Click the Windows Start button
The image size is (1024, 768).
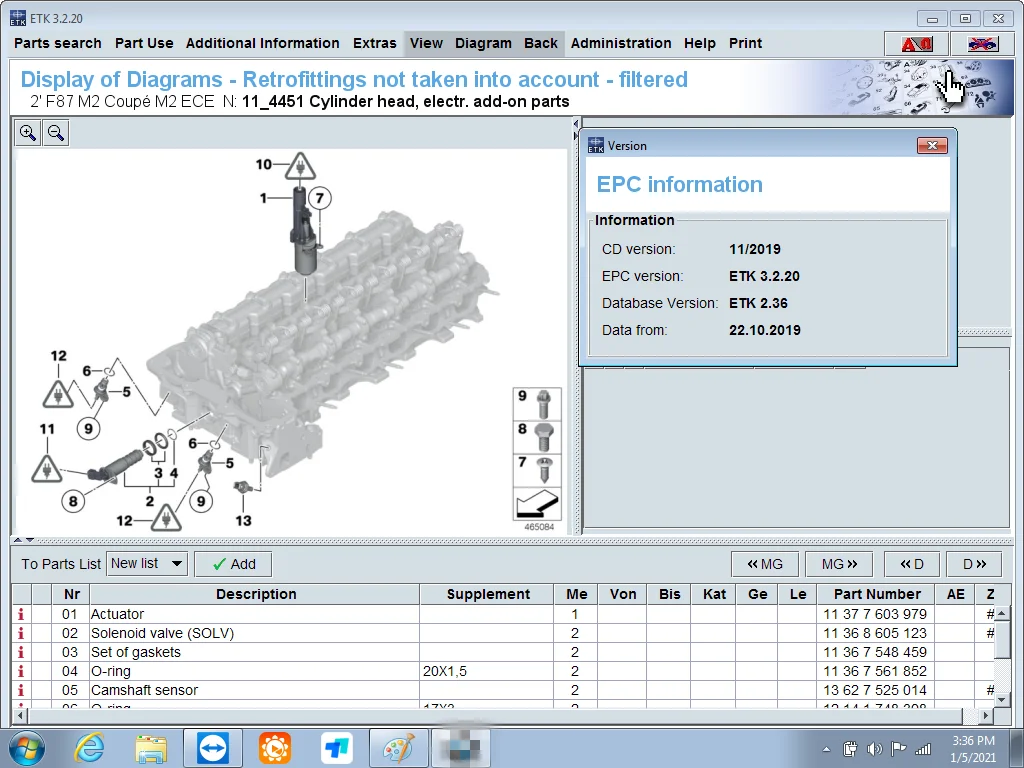[27, 748]
